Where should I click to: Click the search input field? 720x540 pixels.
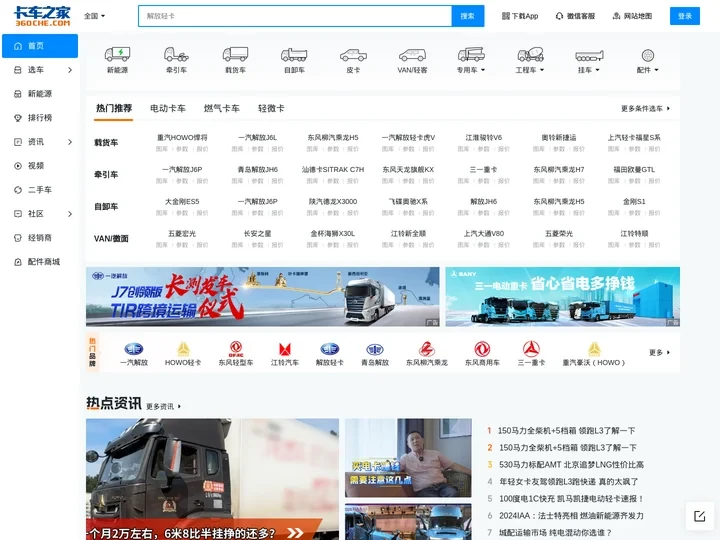[x=295, y=16]
